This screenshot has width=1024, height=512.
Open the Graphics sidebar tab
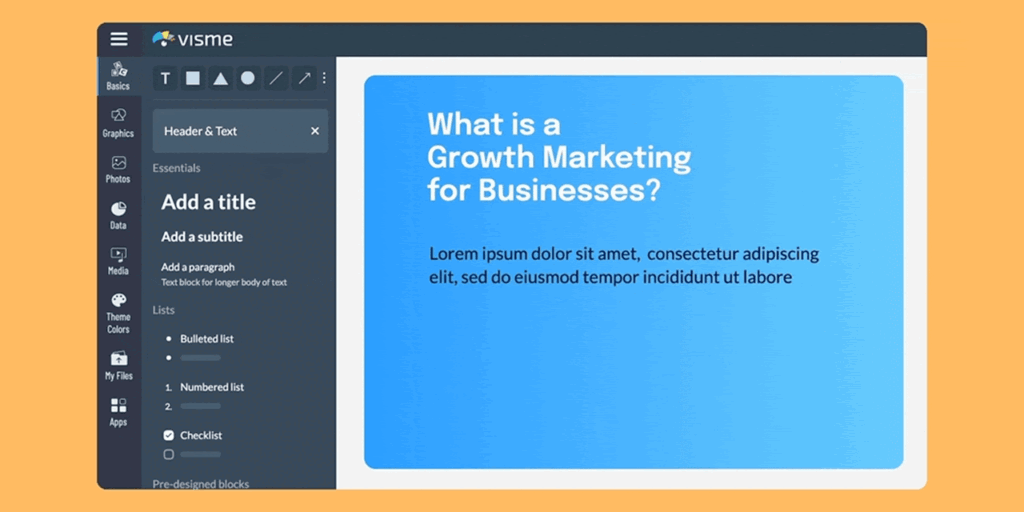(118, 123)
